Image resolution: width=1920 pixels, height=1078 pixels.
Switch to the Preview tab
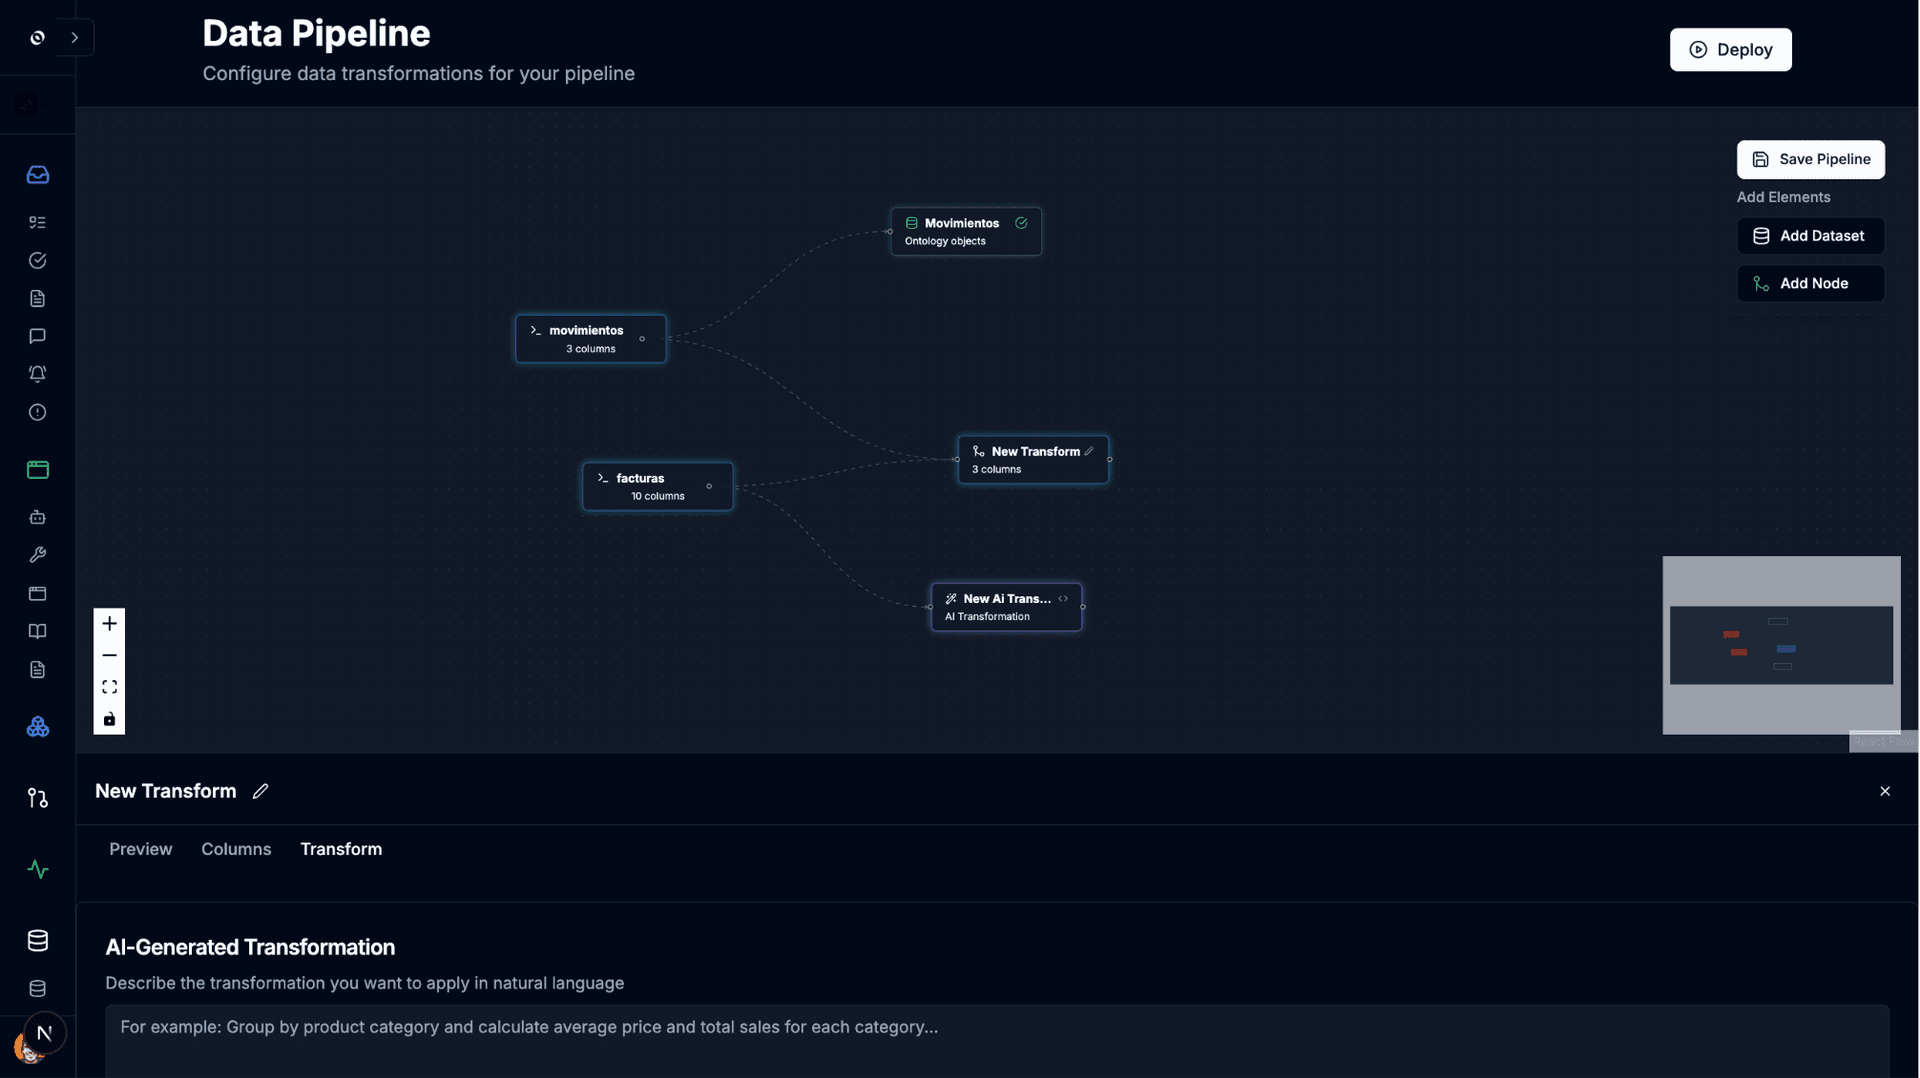pyautogui.click(x=140, y=849)
